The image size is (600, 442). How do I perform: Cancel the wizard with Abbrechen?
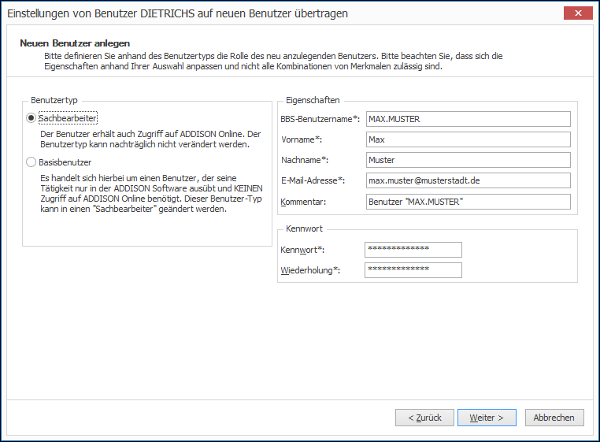[x=554, y=418]
